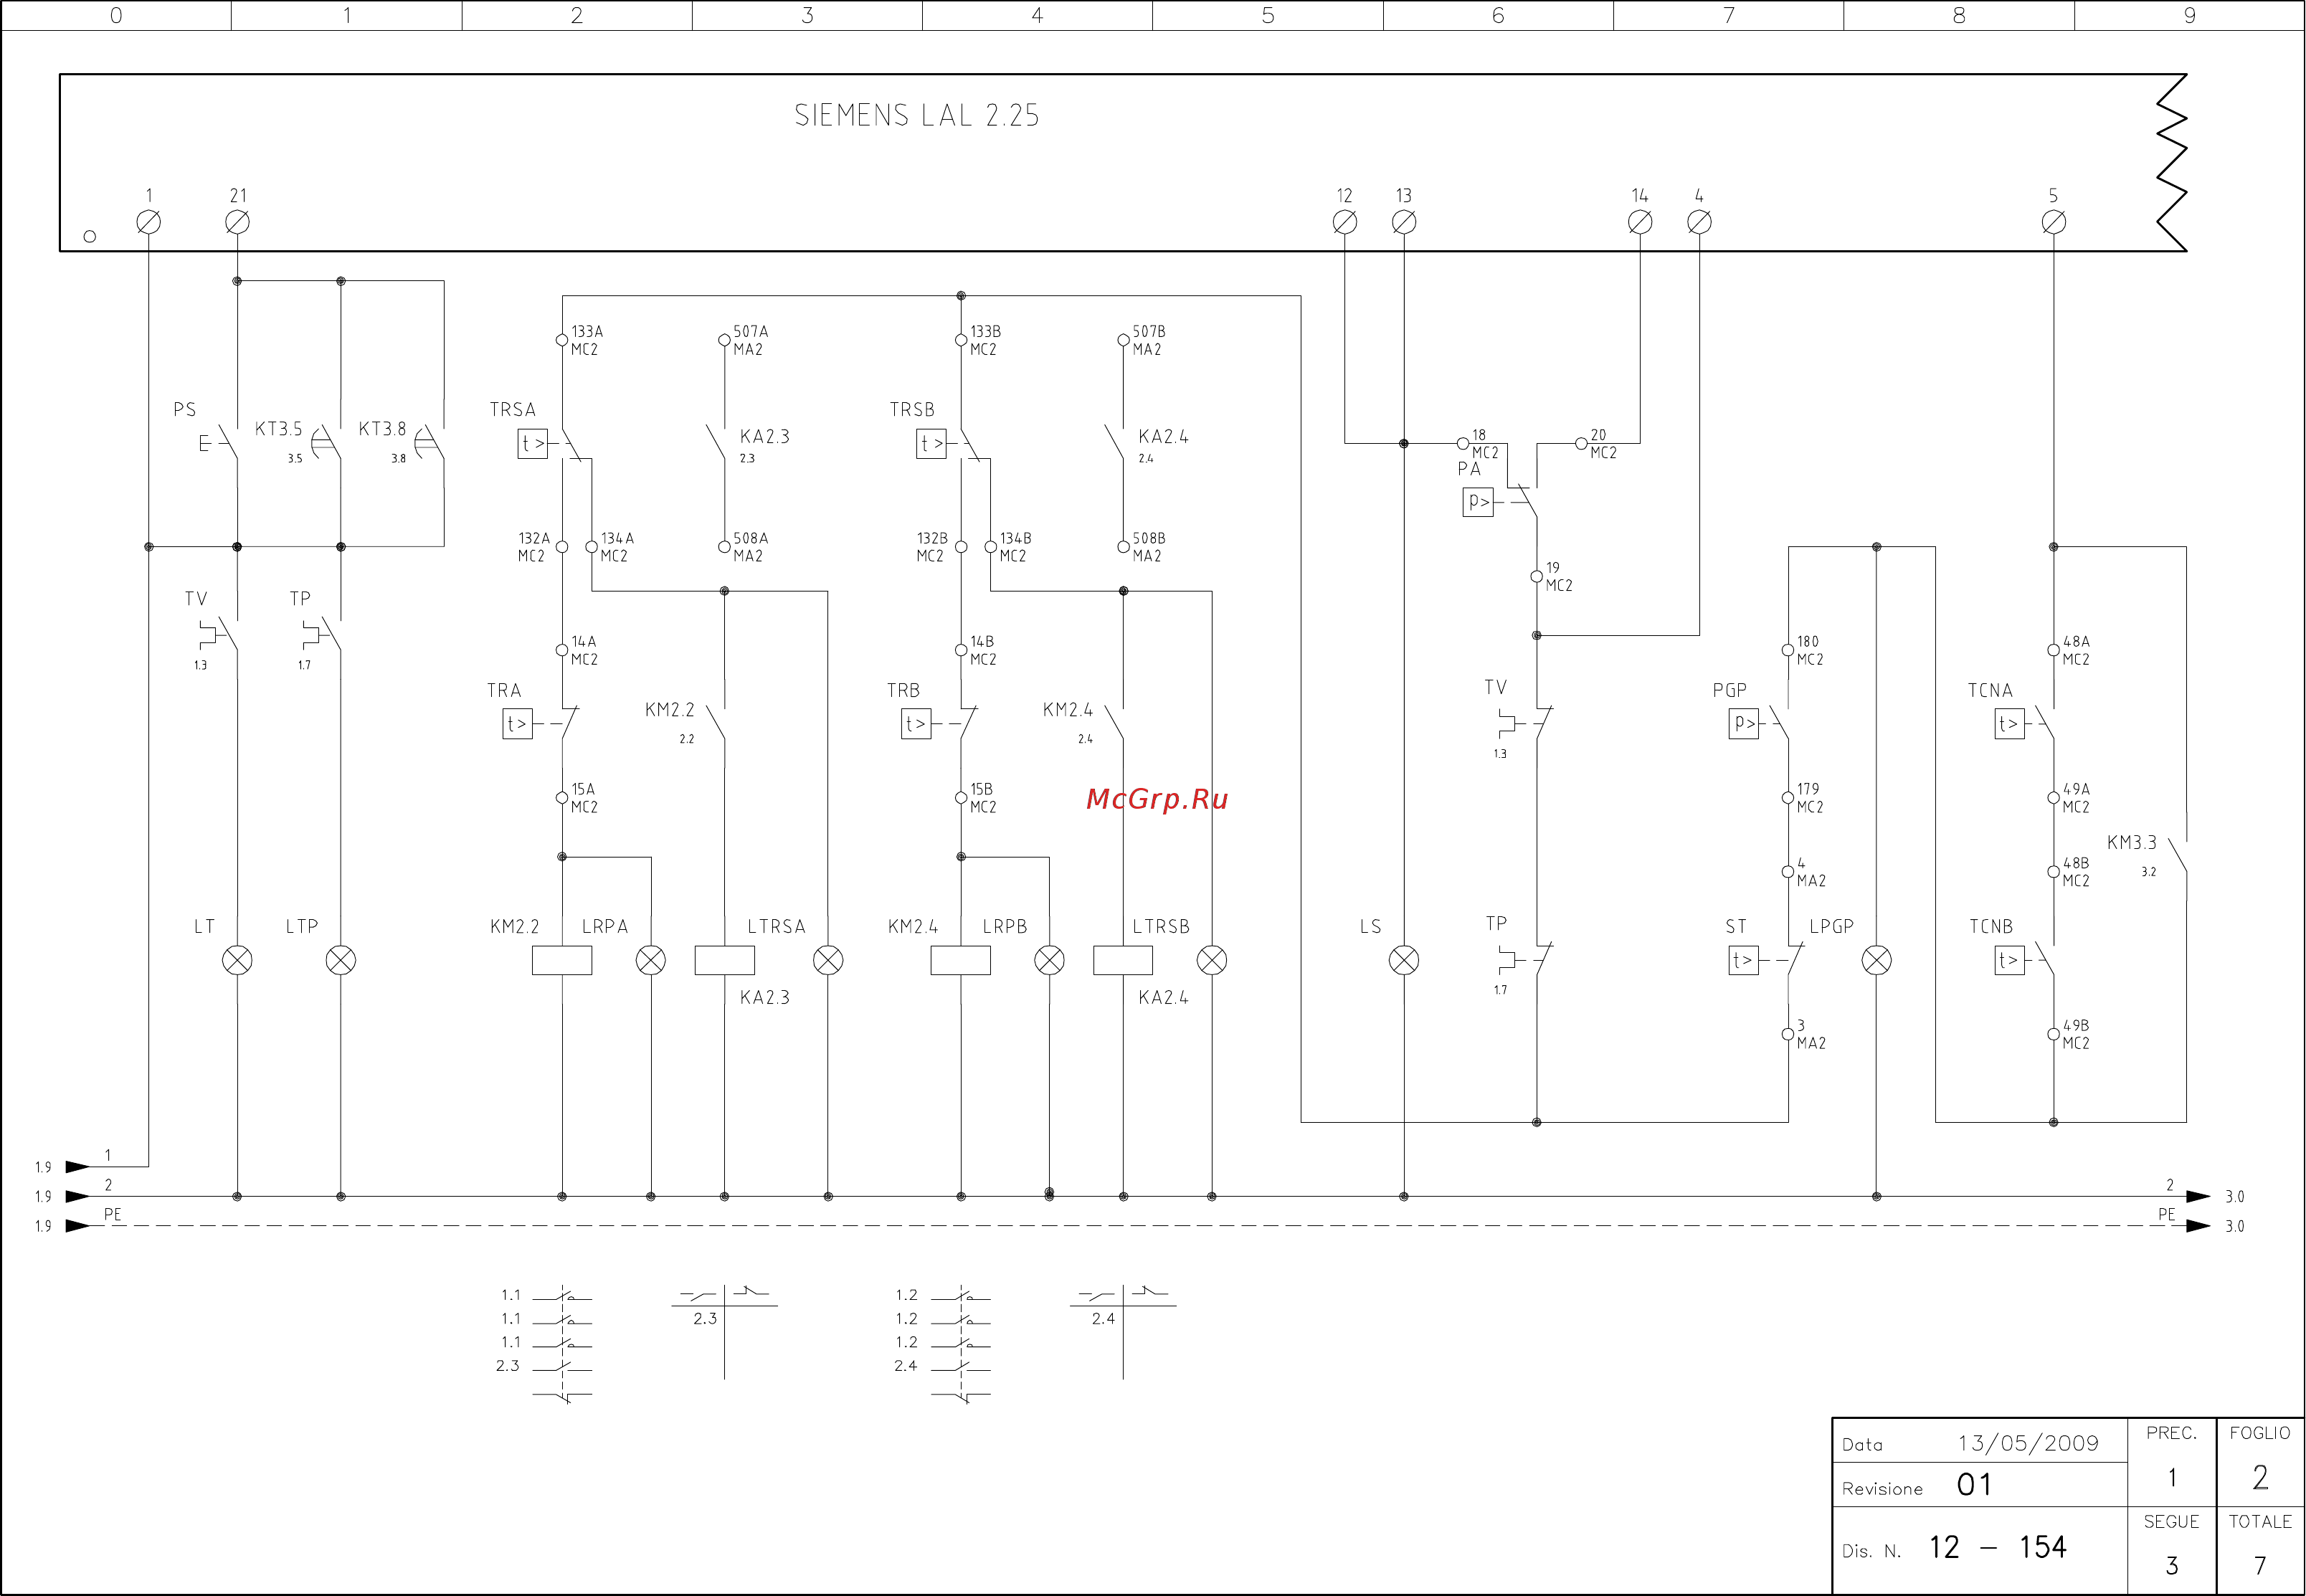
Task: Click the 133A MC2 terminal label
Action: point(587,340)
